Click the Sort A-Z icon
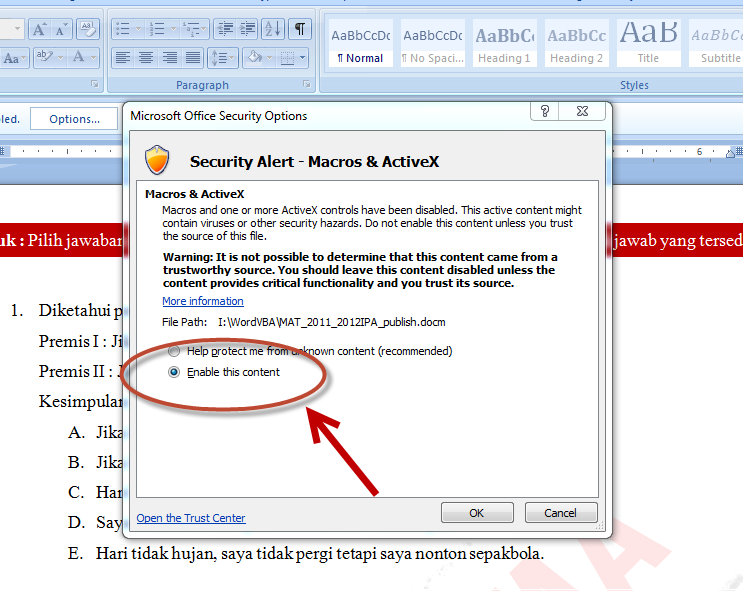Image resolution: width=743 pixels, height=591 pixels. point(272,29)
